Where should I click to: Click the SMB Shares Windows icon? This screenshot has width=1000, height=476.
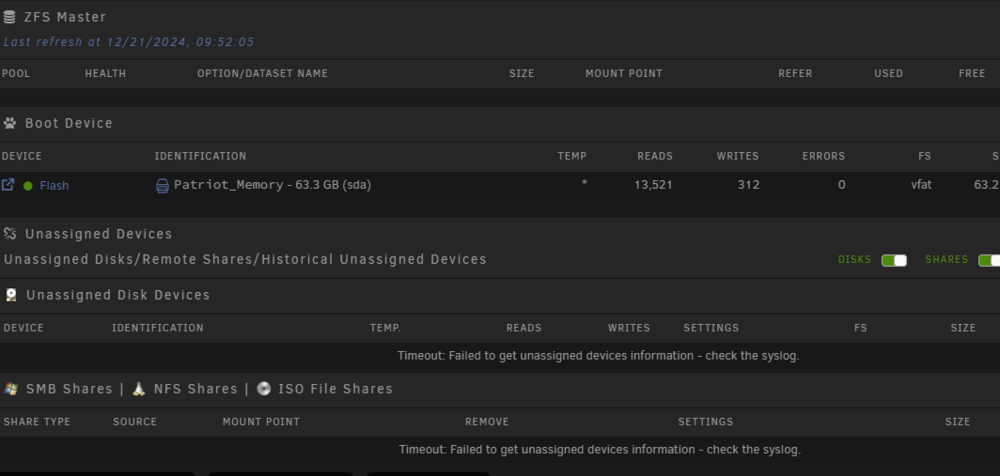click(x=11, y=389)
